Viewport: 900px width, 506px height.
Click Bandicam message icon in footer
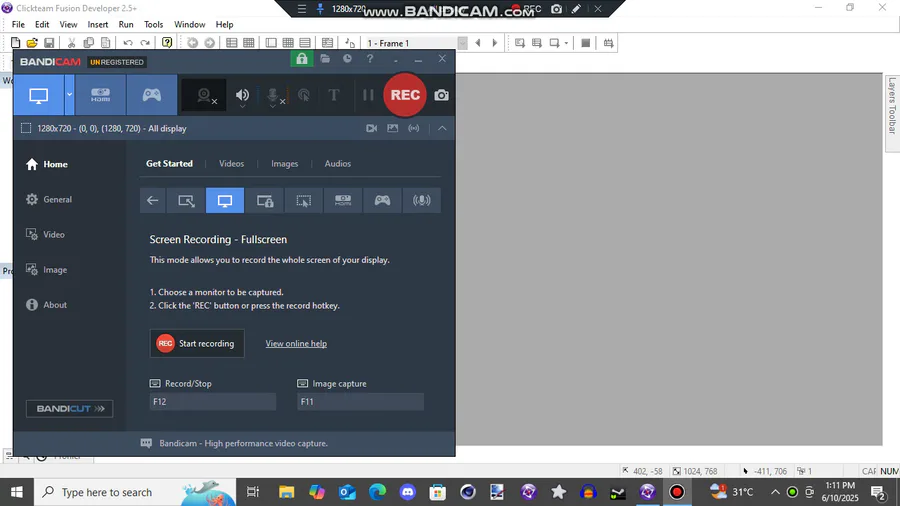coord(146,443)
